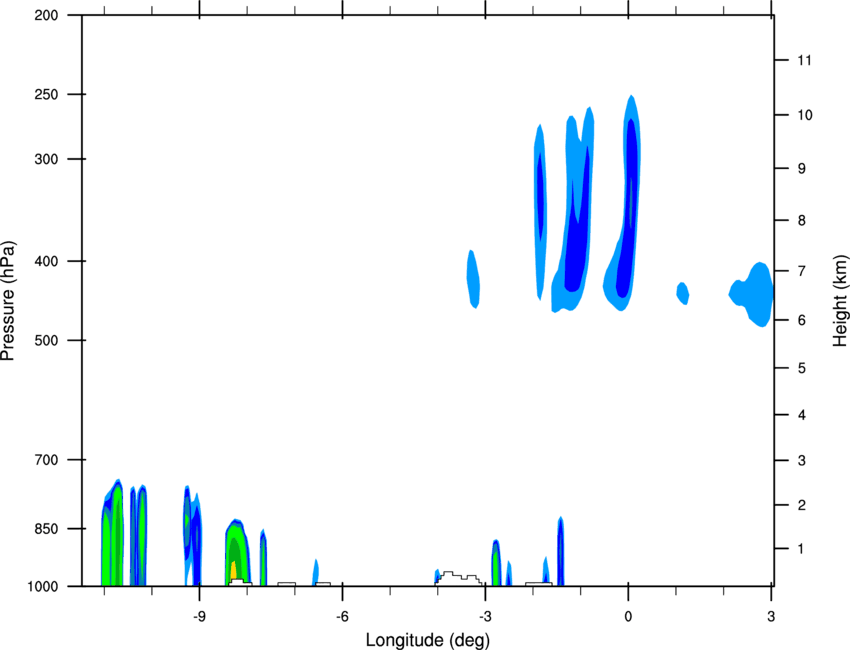Click the 5 km height label

(x=801, y=368)
